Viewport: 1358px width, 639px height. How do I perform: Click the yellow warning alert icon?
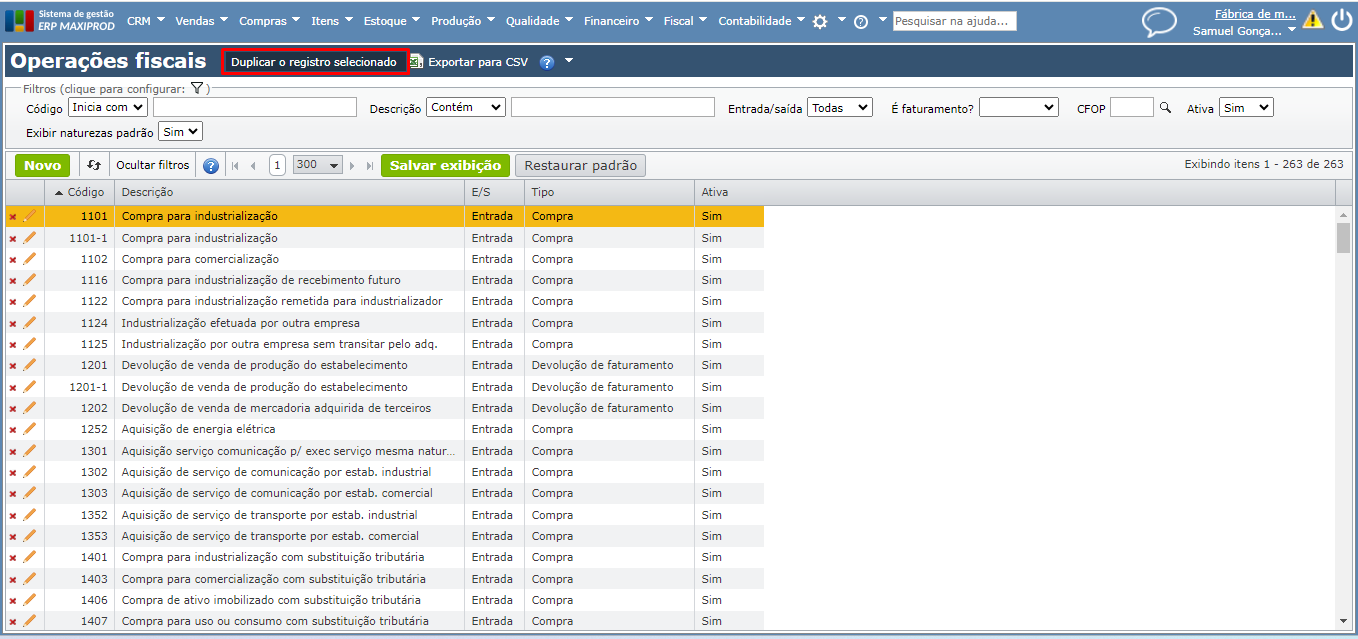coord(1313,19)
